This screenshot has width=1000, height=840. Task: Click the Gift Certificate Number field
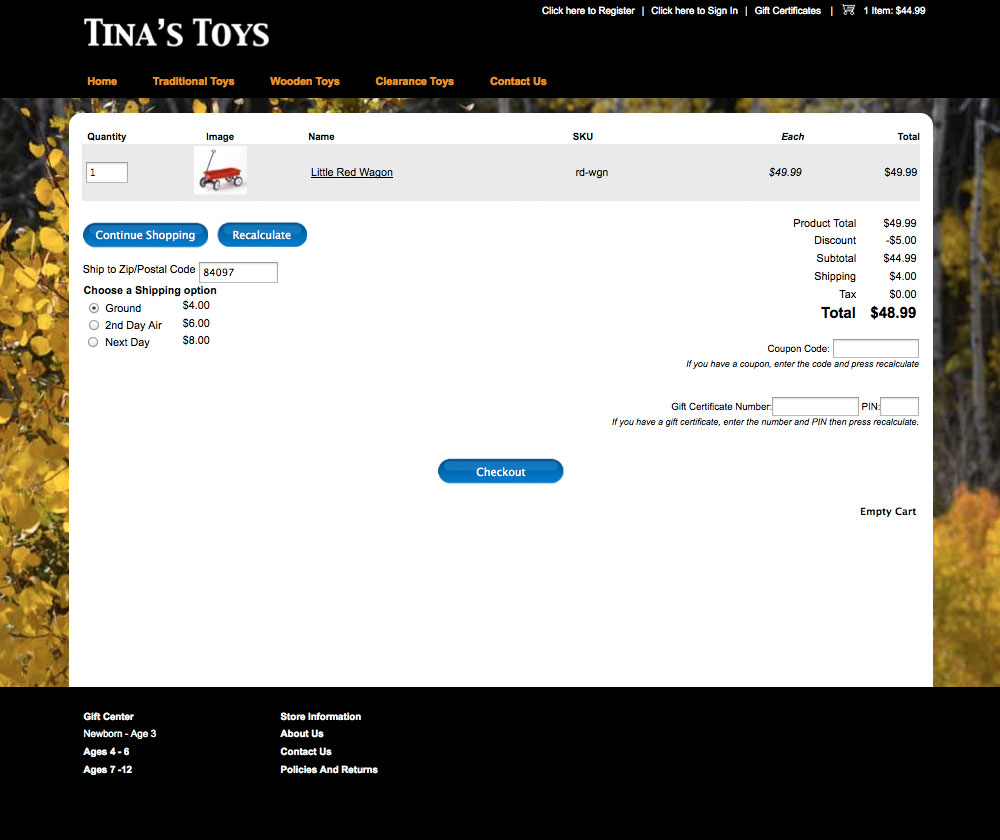[815, 407]
